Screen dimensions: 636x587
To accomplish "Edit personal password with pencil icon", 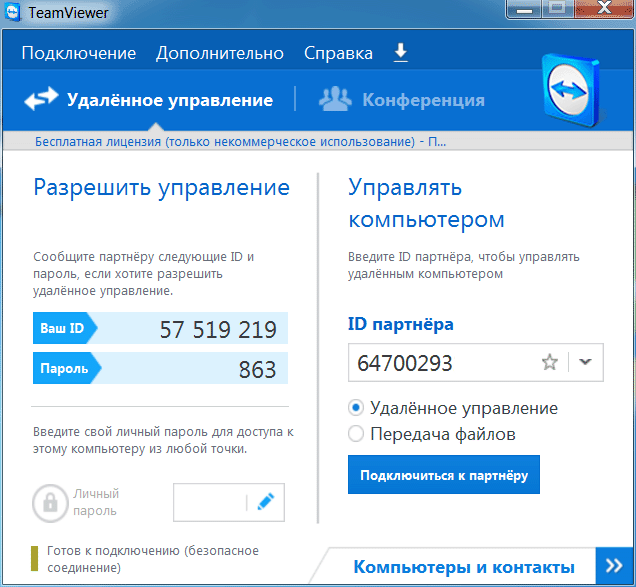I will click(266, 502).
